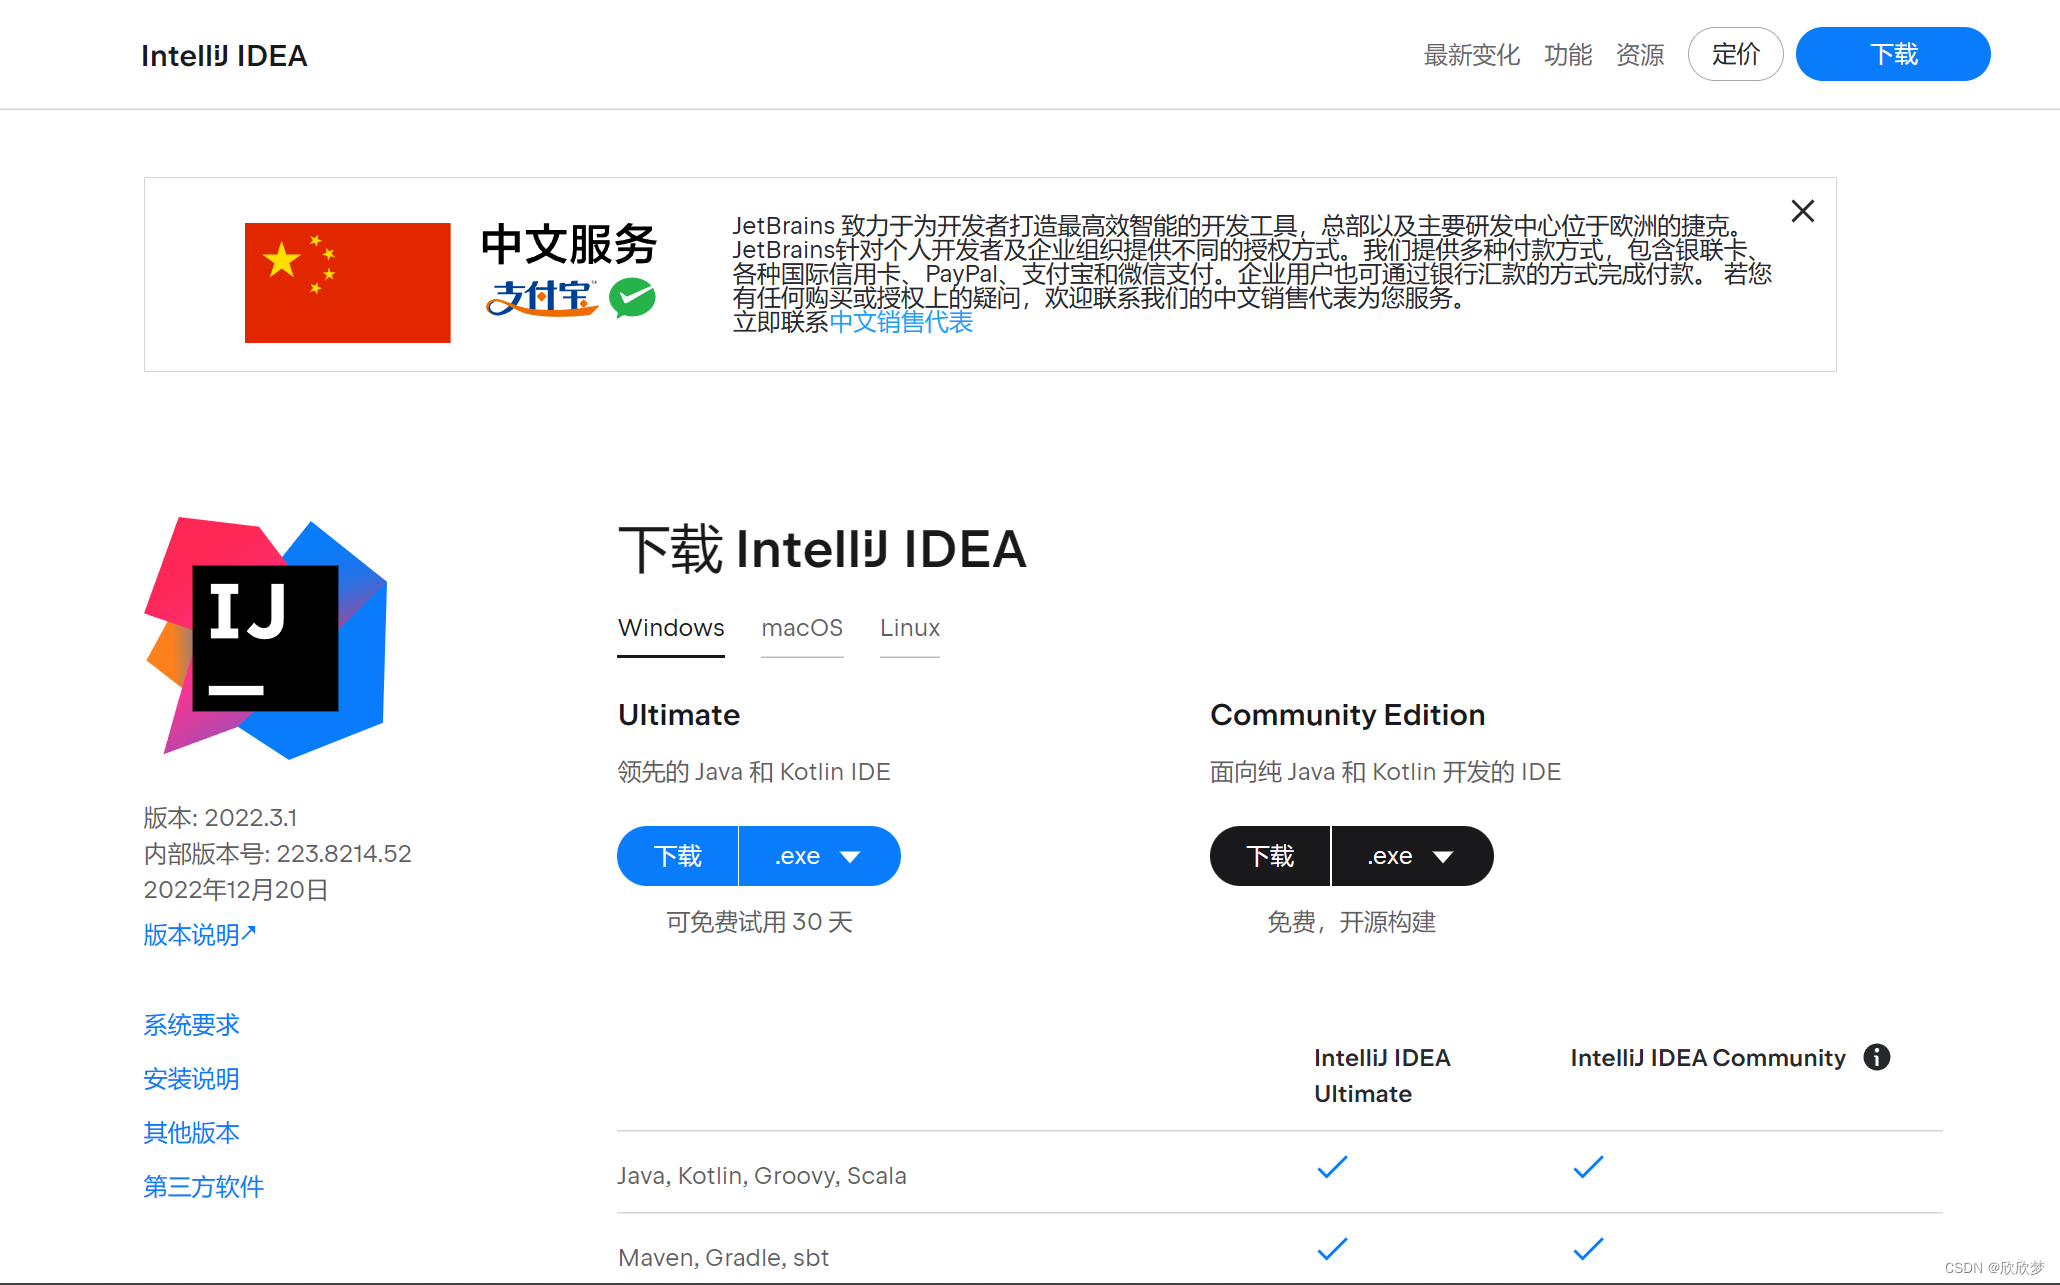The width and height of the screenshot is (2060, 1285).
Task: Click the 中文服务 banner title
Action: (568, 244)
